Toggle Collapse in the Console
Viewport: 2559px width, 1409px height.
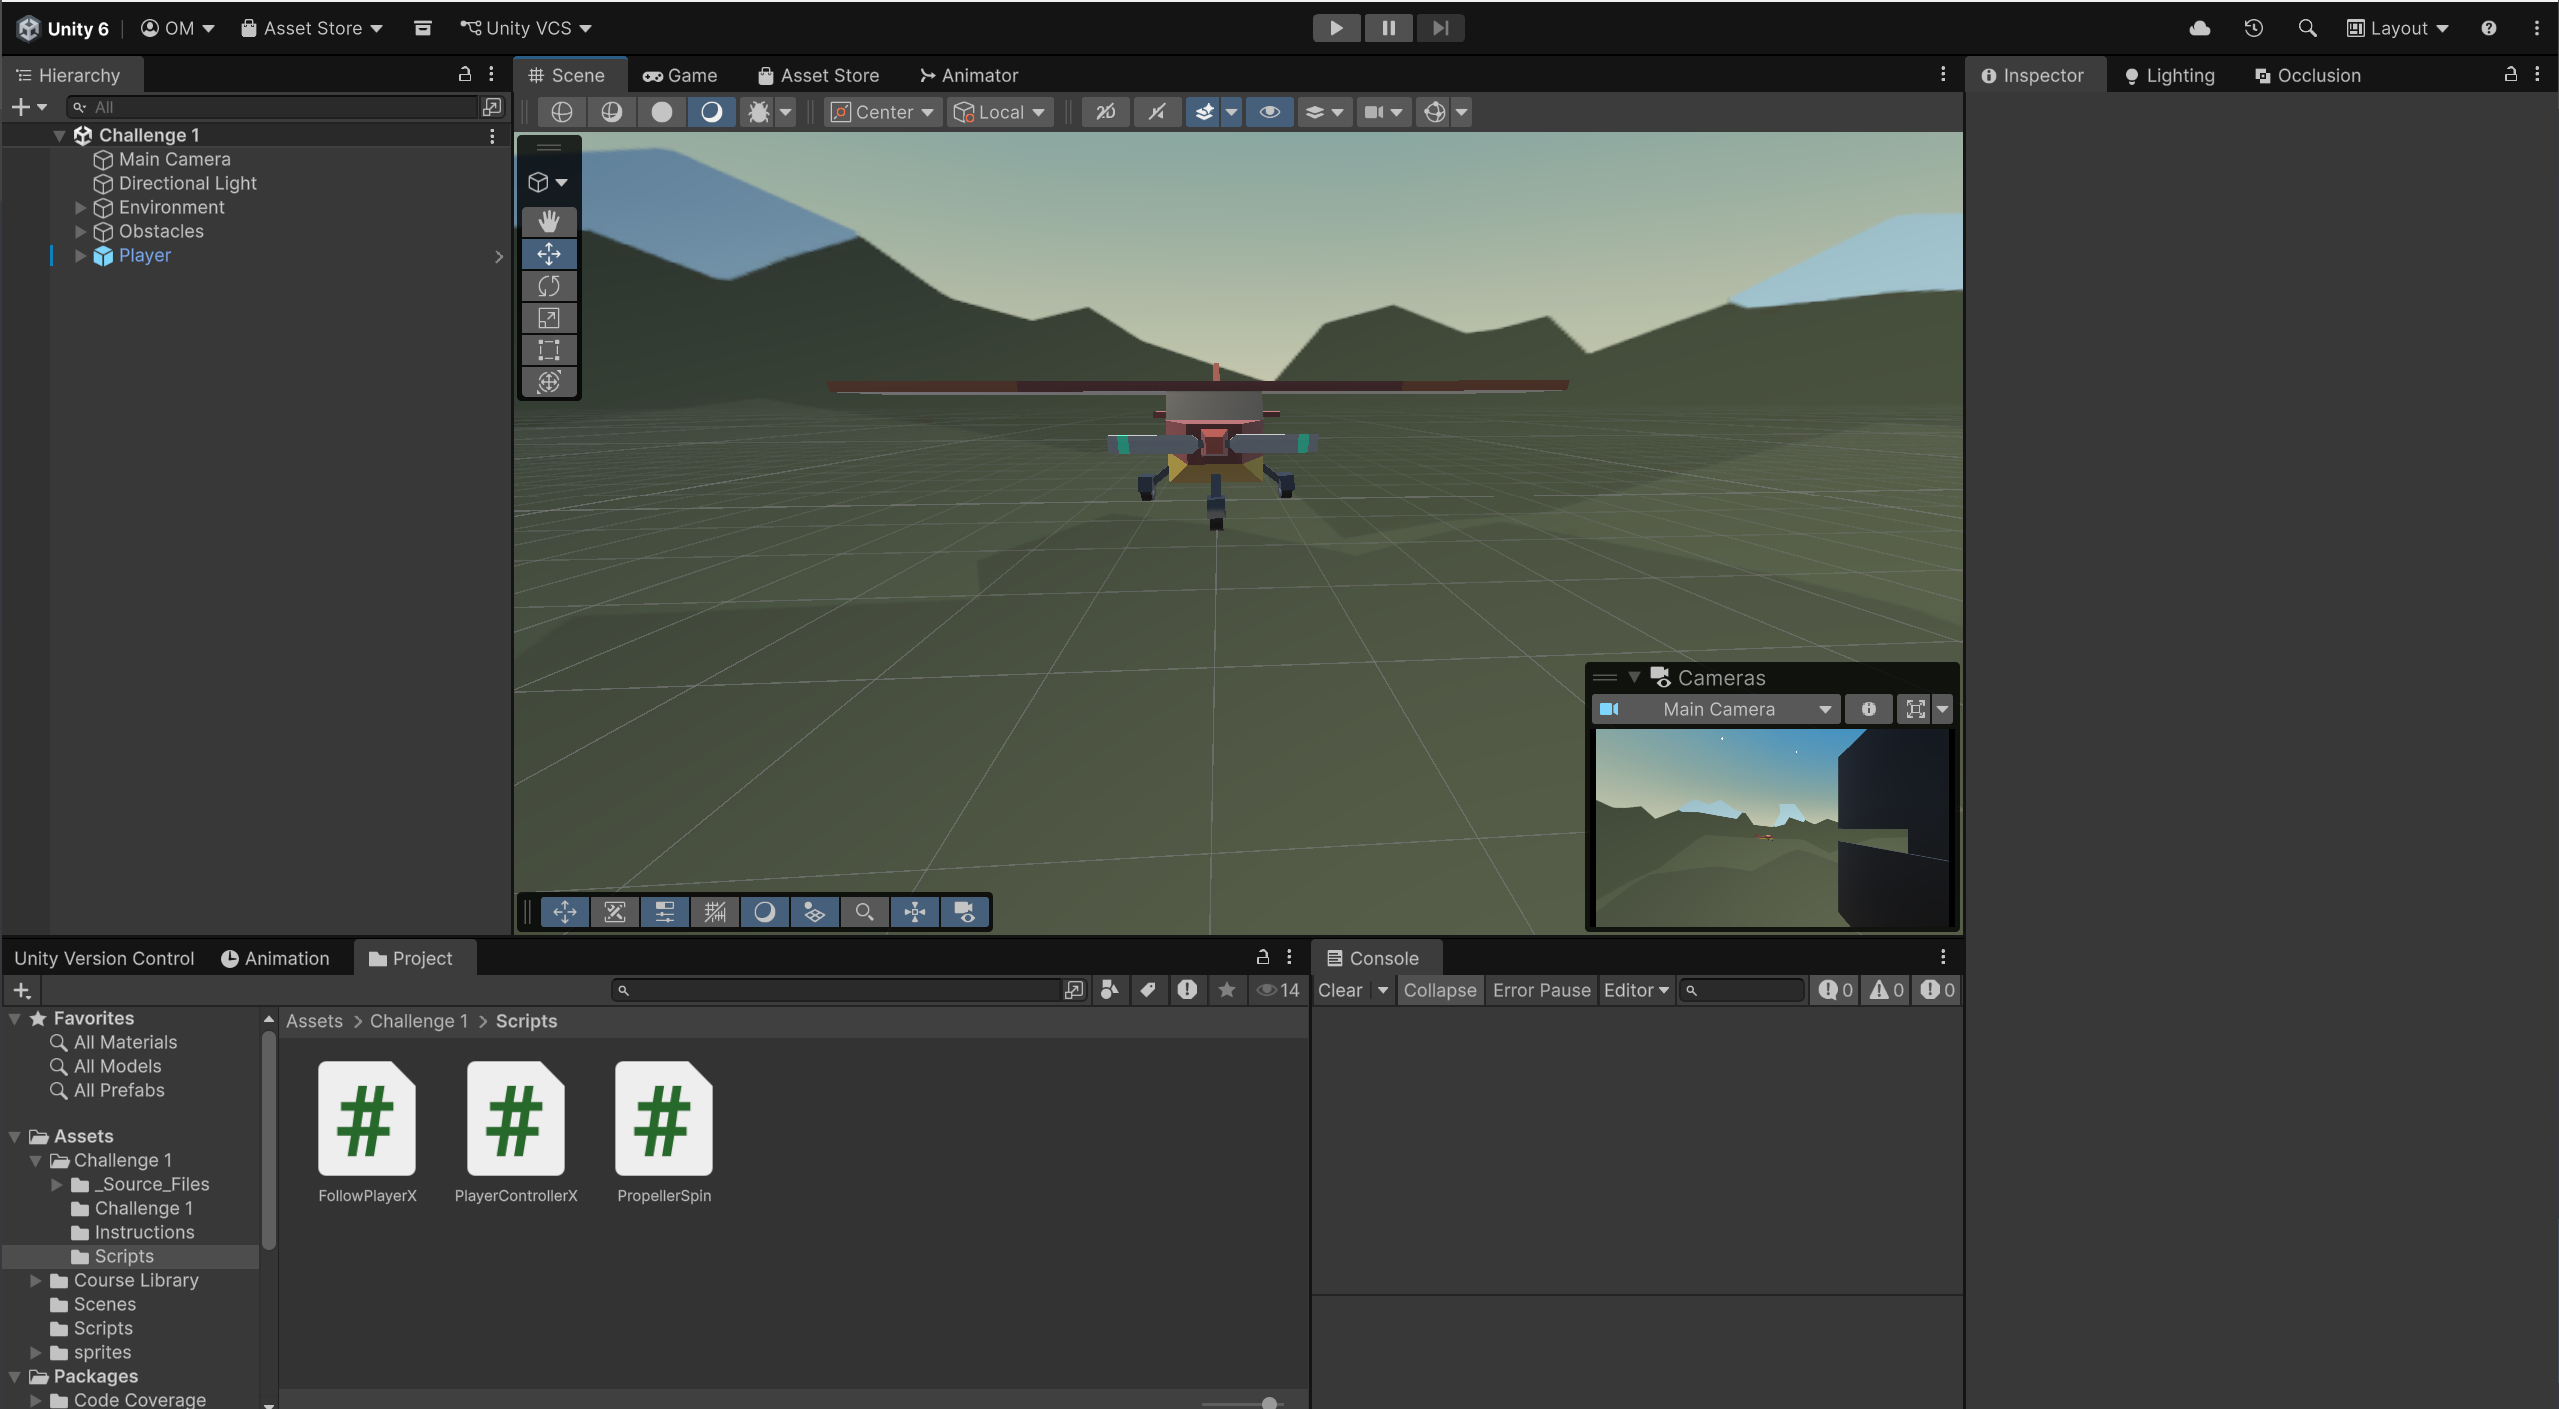point(1439,990)
